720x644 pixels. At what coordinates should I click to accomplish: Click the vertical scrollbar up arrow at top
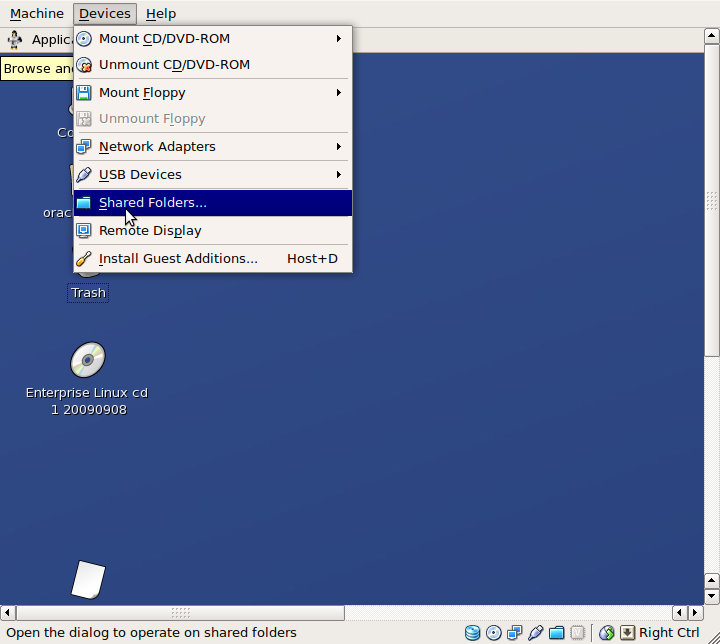[x=712, y=36]
